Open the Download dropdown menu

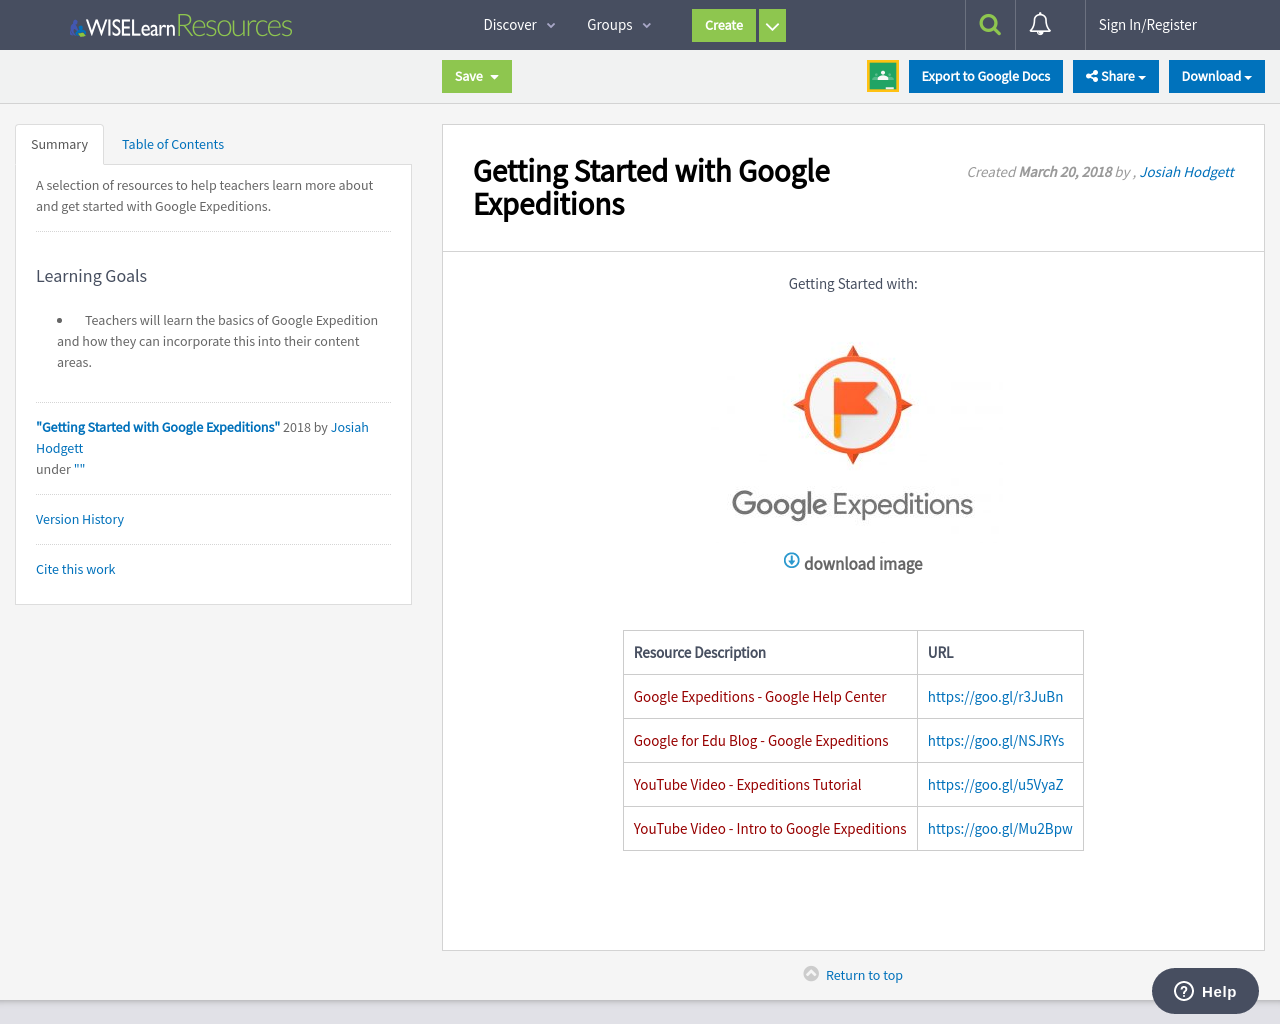click(1216, 76)
